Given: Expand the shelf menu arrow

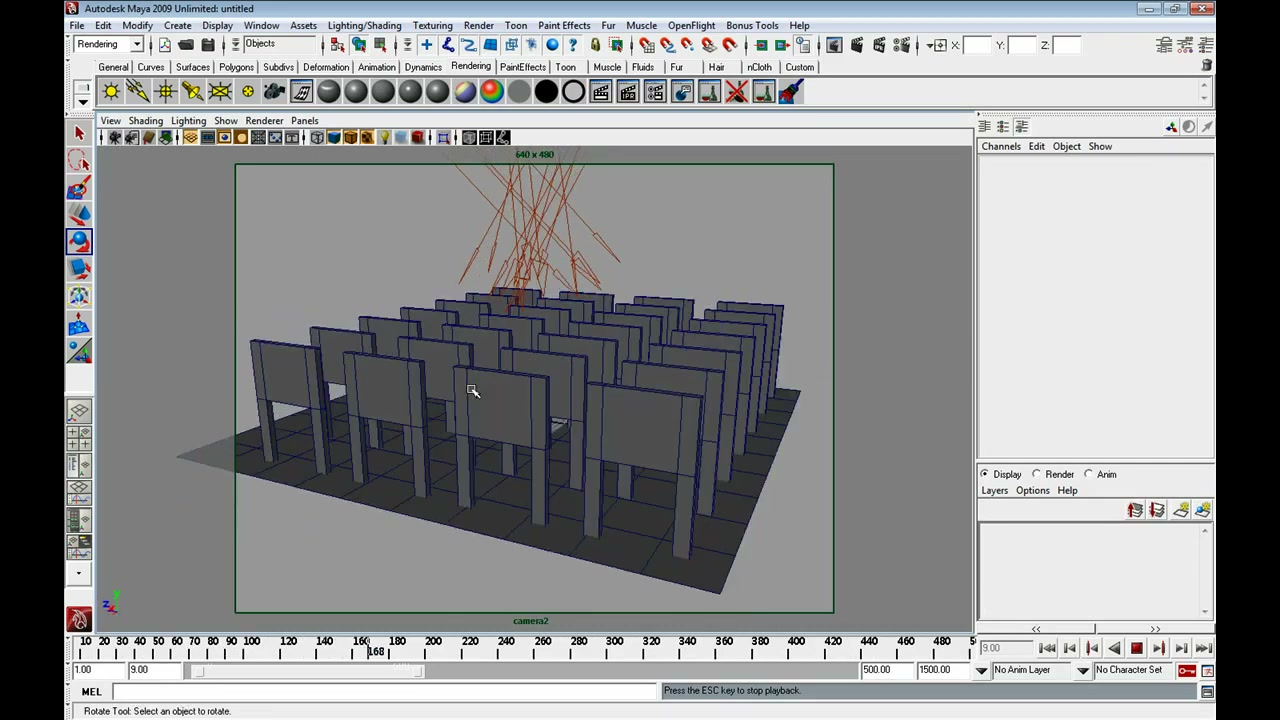Looking at the screenshot, I should pyautogui.click(x=83, y=101).
